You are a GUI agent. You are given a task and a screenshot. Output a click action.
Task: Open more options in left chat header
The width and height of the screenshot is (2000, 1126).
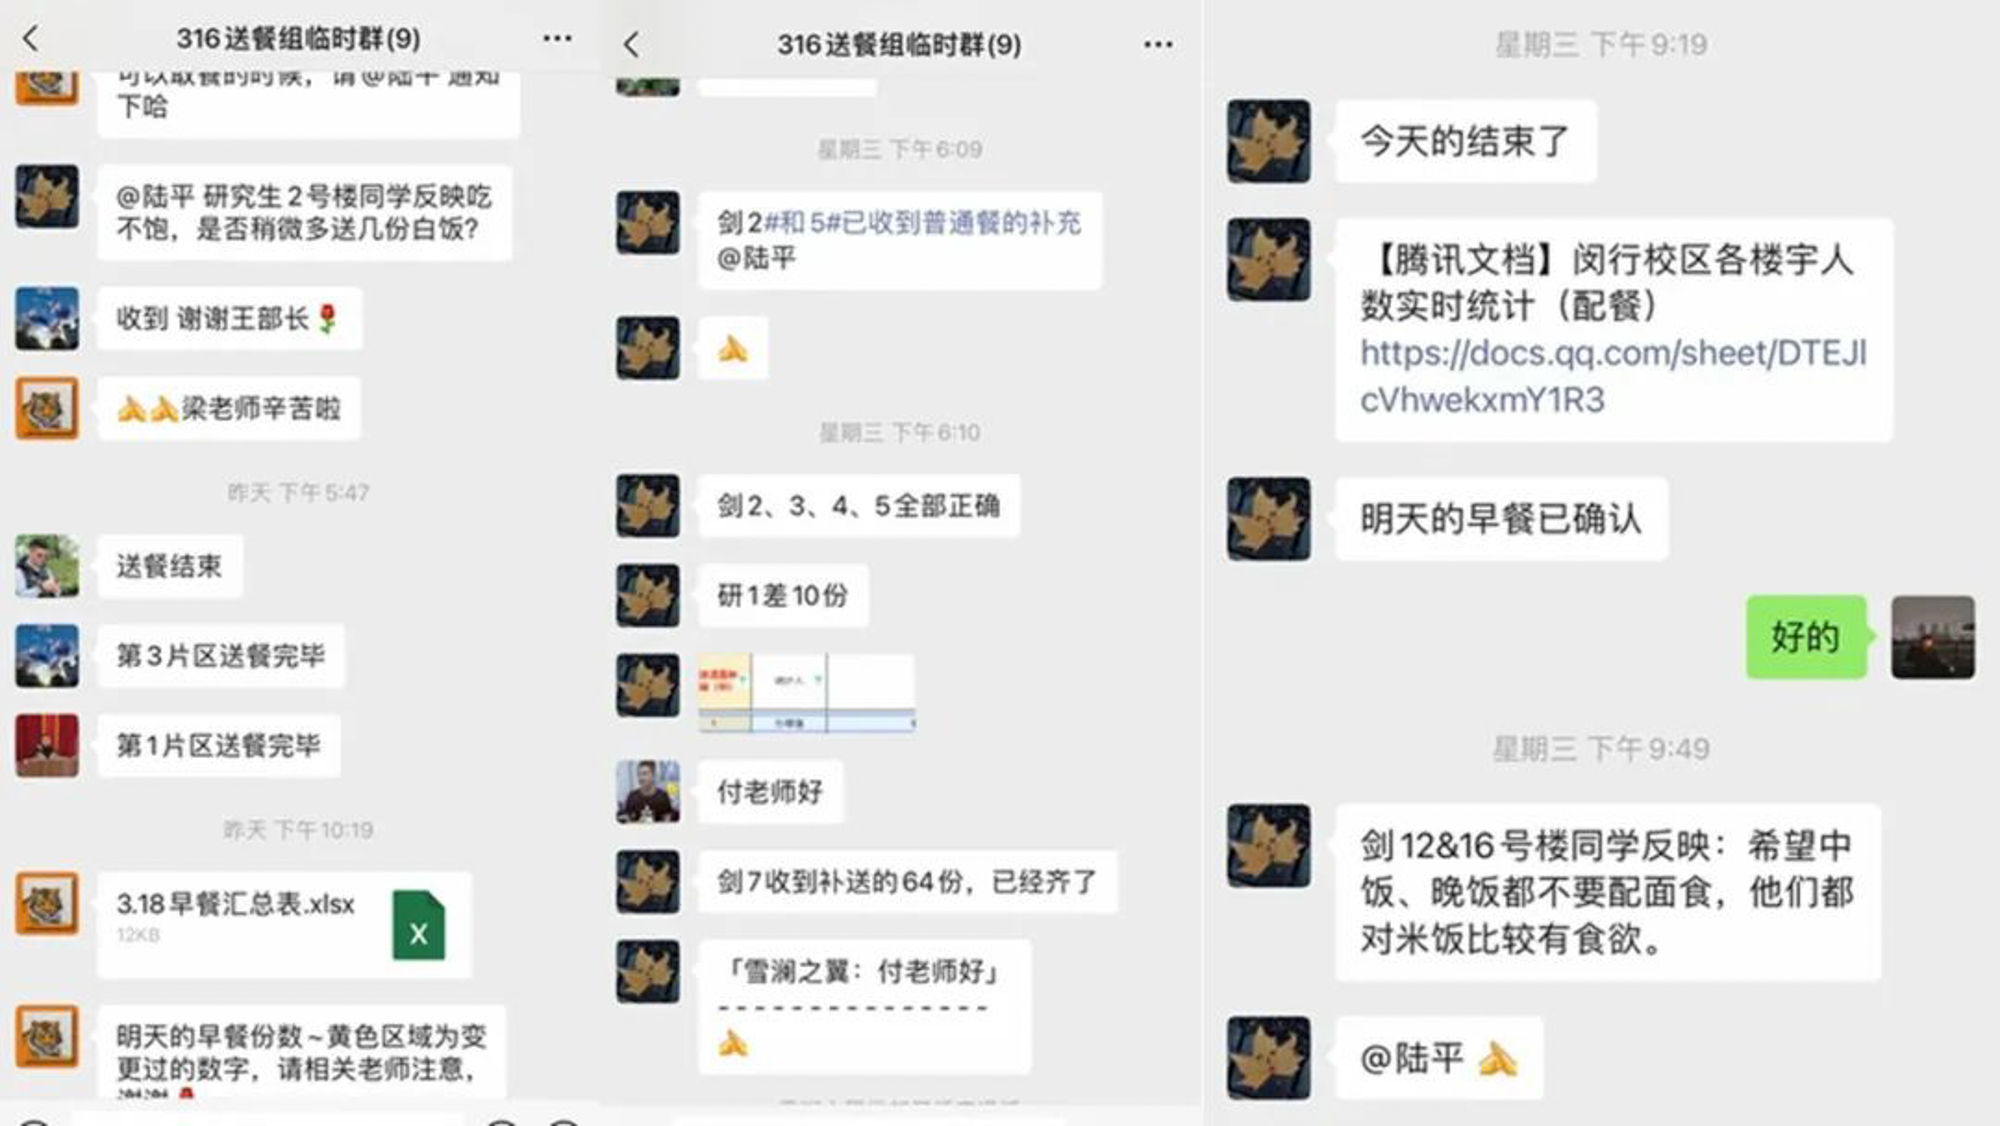pyautogui.click(x=557, y=38)
